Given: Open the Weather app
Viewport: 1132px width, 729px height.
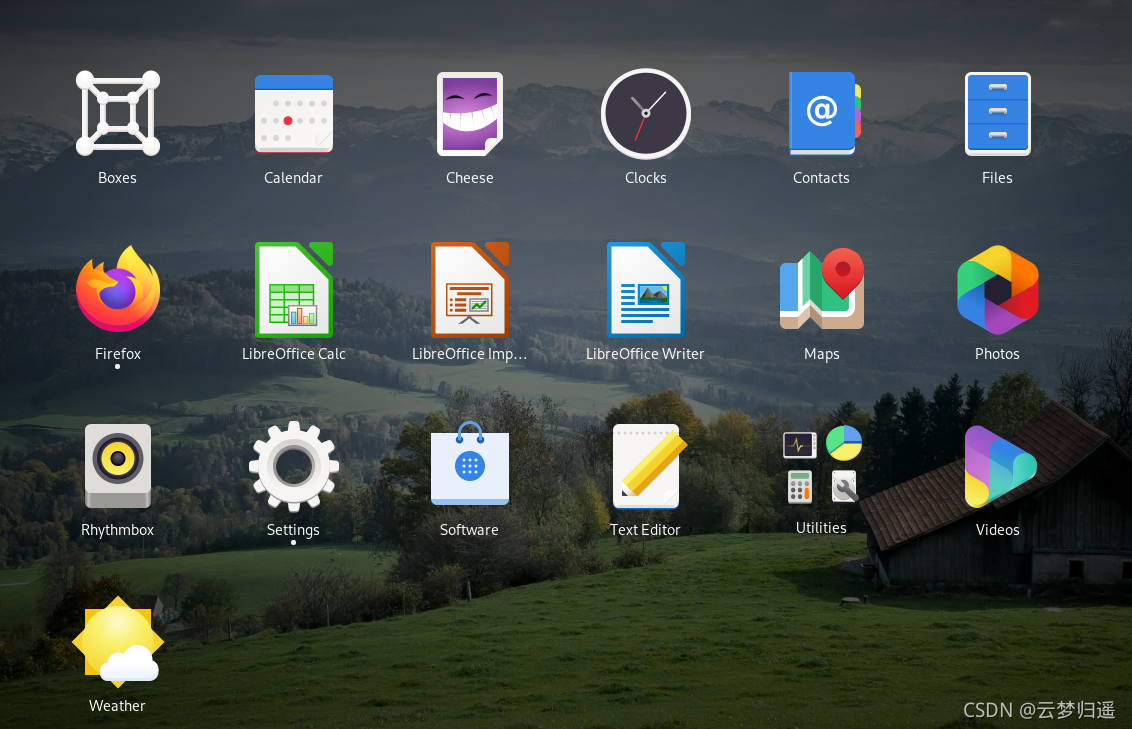Looking at the screenshot, I should tap(118, 642).
